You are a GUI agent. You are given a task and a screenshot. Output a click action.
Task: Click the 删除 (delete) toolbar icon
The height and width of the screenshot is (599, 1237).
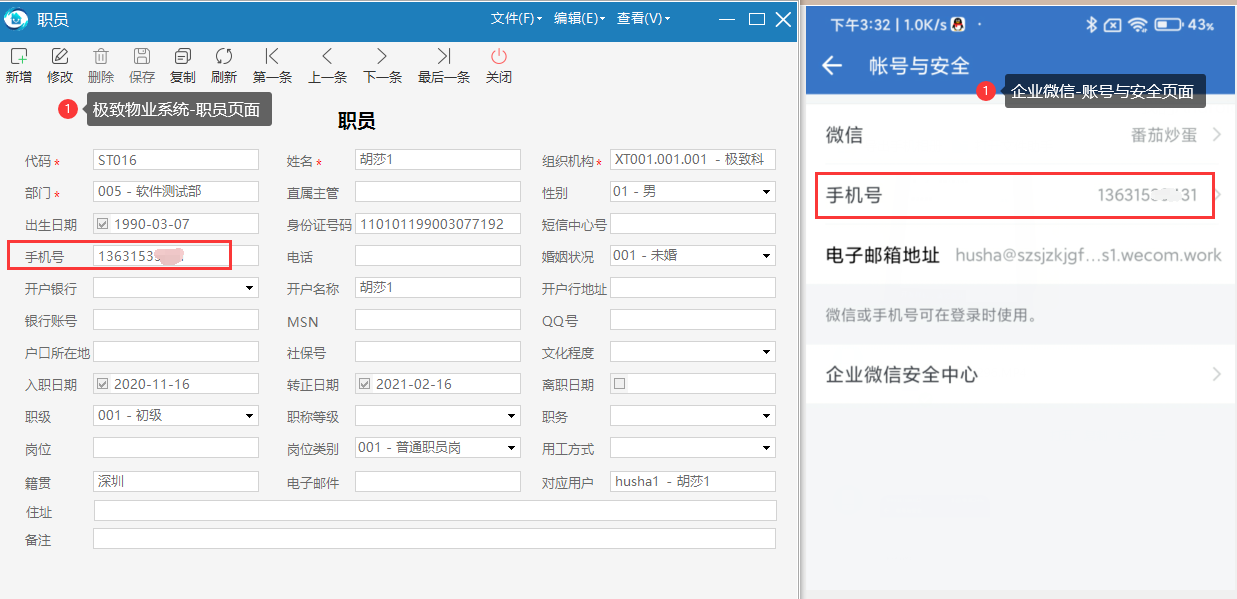coord(101,57)
